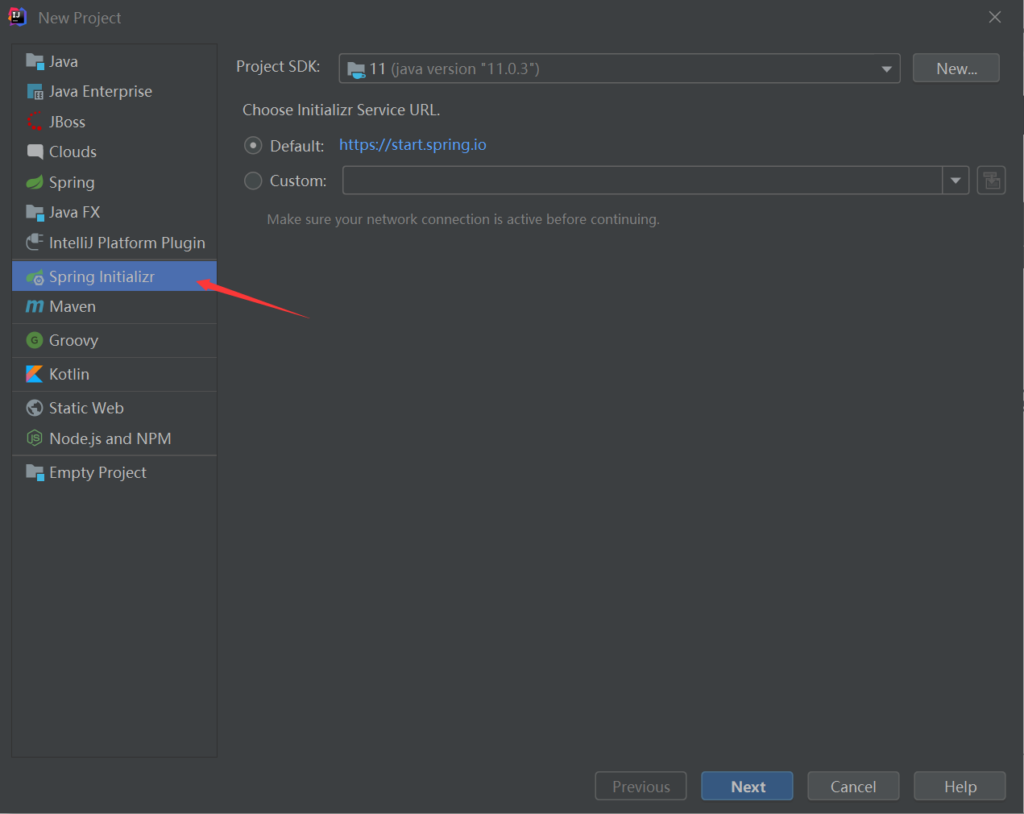Click the 'Project SDK:' label
The width and height of the screenshot is (1024, 814).
click(x=278, y=67)
